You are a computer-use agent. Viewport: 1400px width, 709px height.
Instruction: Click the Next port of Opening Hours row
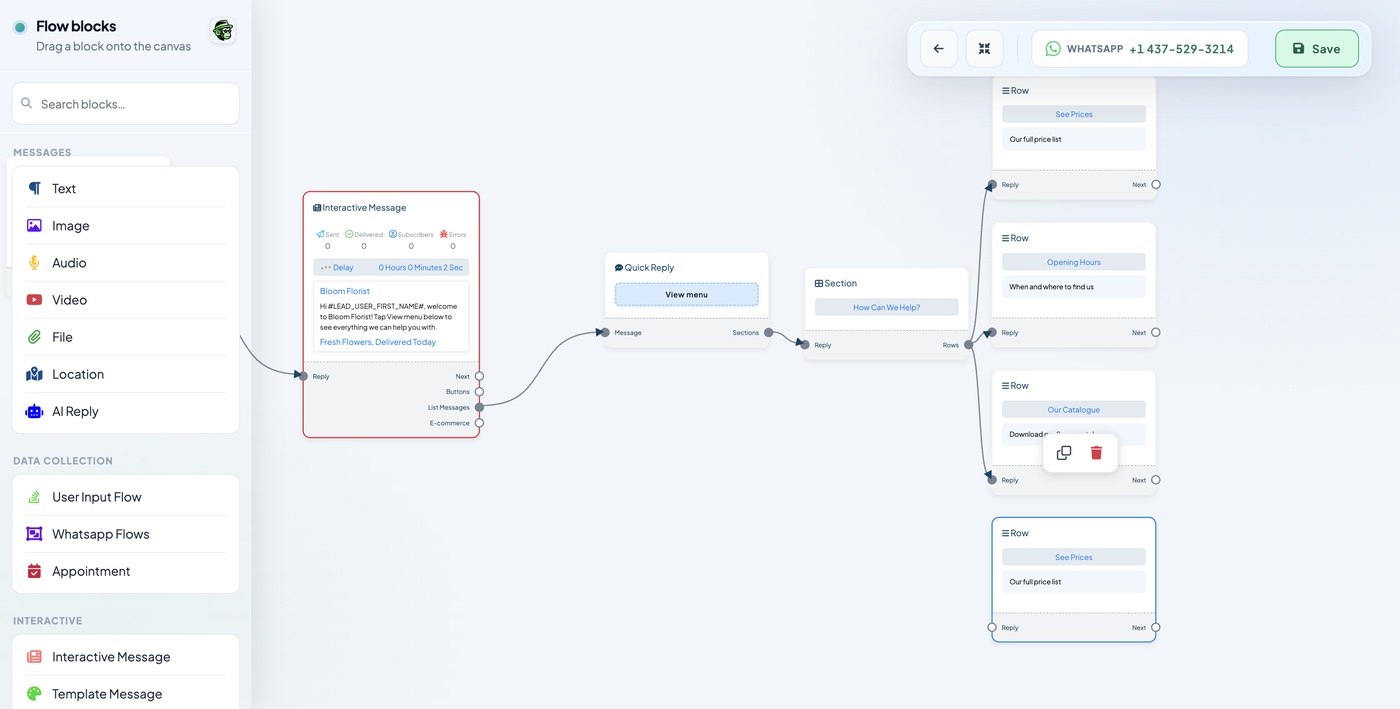point(1156,333)
